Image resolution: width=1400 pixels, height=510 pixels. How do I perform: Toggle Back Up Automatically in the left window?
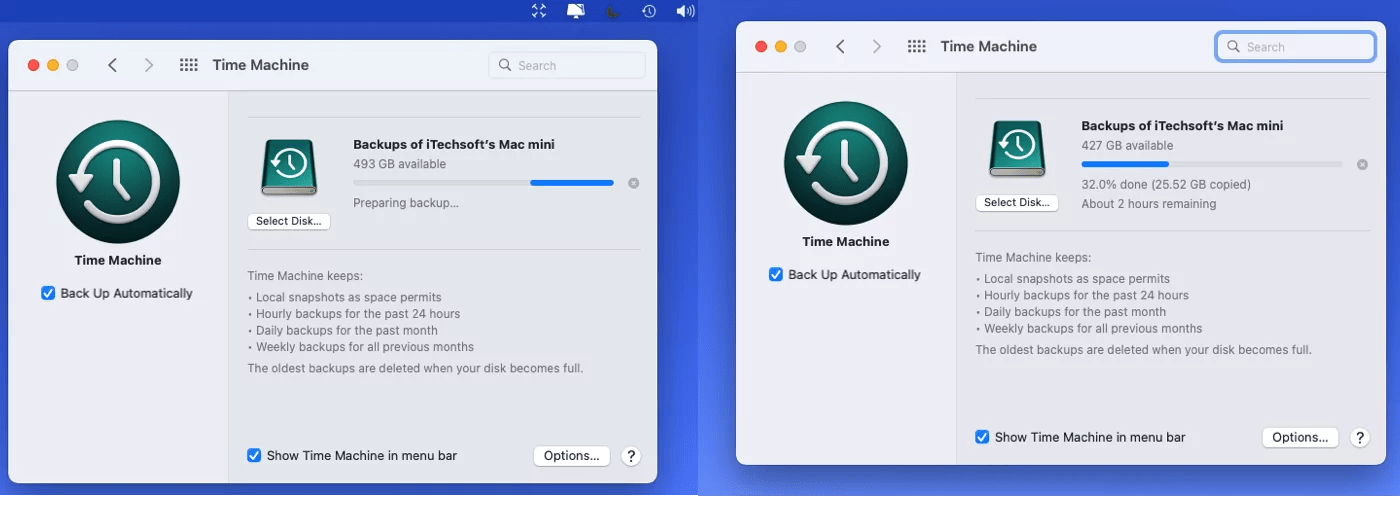point(48,293)
